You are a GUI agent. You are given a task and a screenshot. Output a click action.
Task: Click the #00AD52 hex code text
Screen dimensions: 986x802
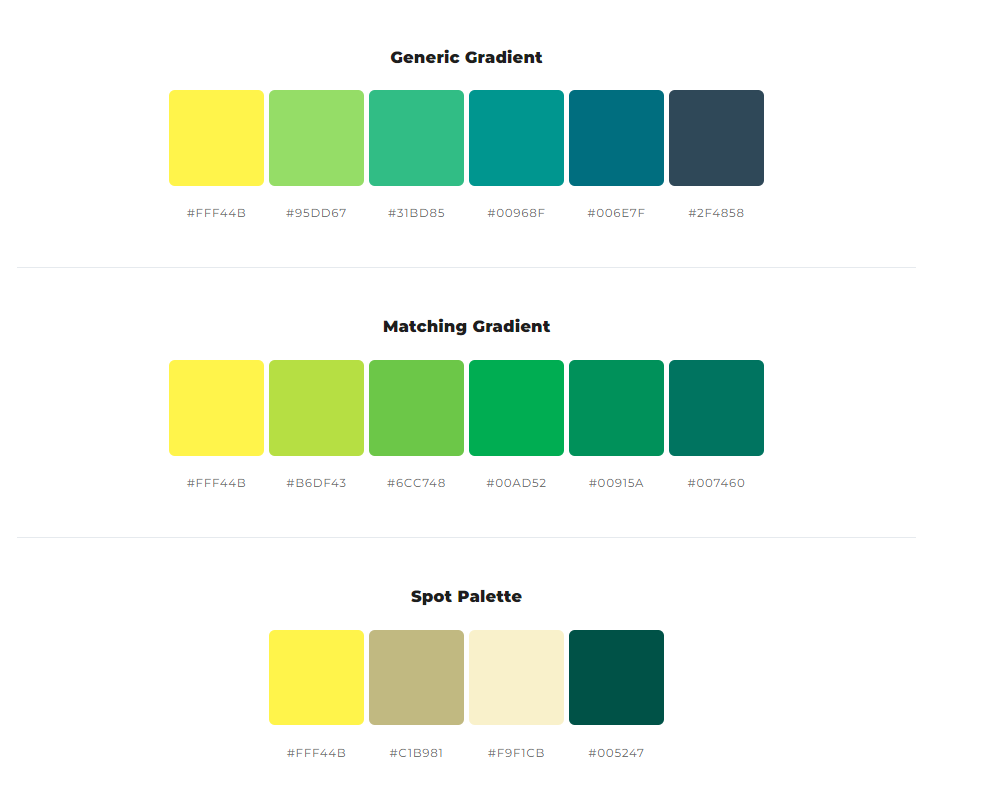pyautogui.click(x=516, y=483)
